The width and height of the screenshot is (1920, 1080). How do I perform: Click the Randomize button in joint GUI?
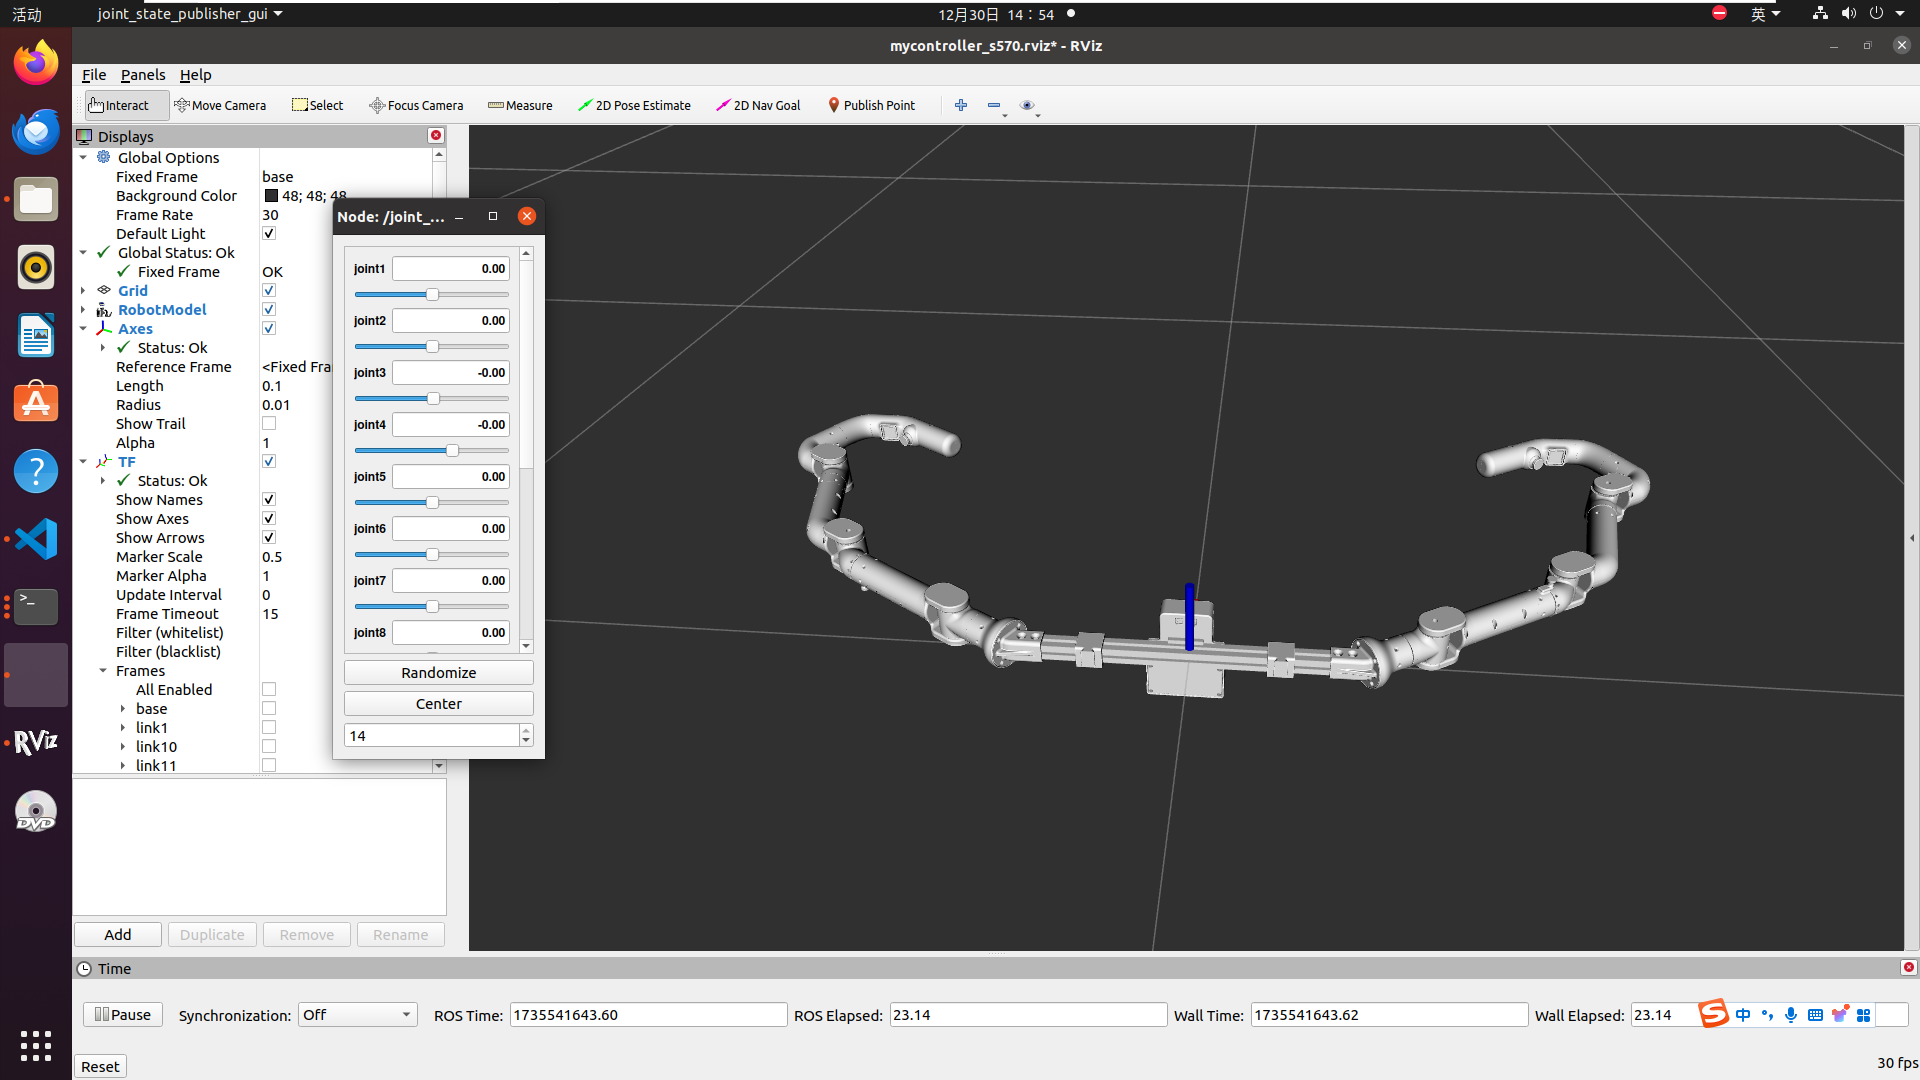coord(438,673)
